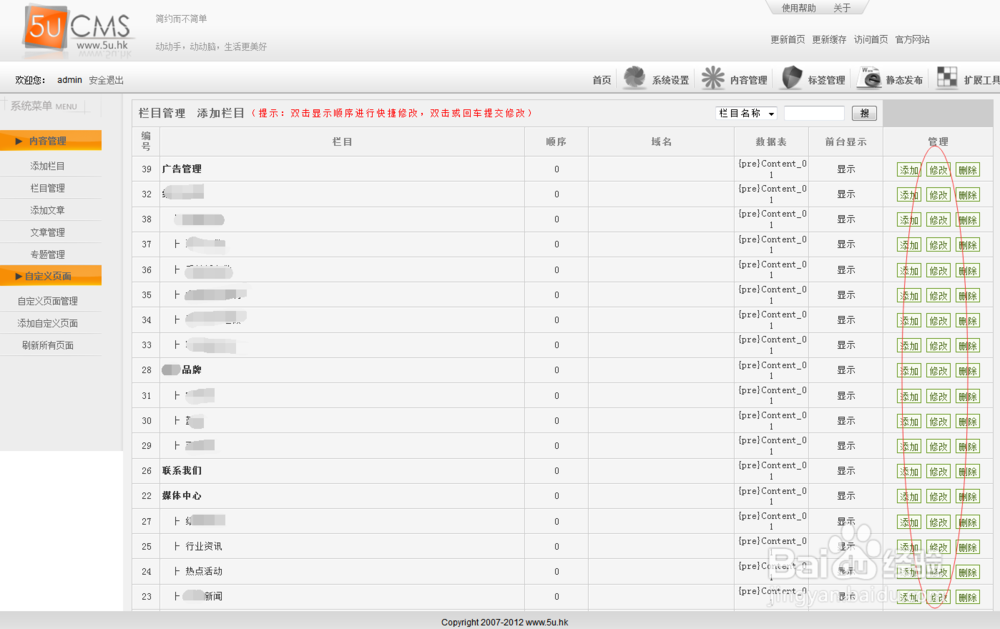Click 删除 button for 热点活动 row
1000x629 pixels.
(x=967, y=572)
